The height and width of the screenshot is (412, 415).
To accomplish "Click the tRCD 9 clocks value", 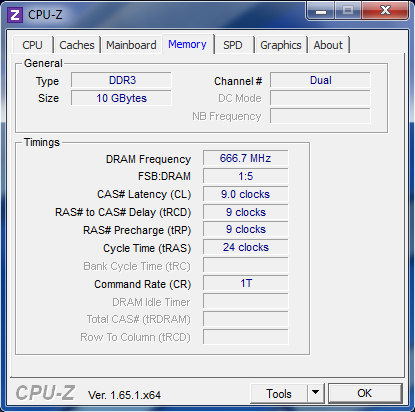I will (246, 212).
